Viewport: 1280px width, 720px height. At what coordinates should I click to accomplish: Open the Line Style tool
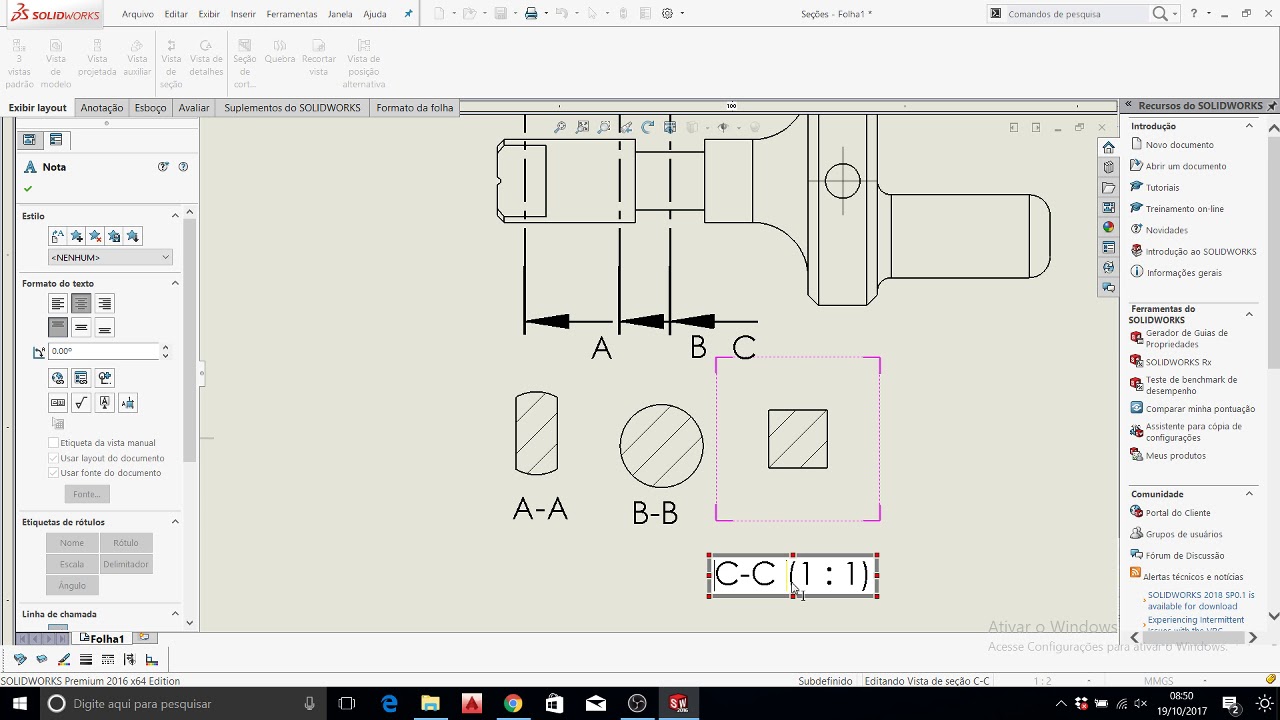click(108, 659)
